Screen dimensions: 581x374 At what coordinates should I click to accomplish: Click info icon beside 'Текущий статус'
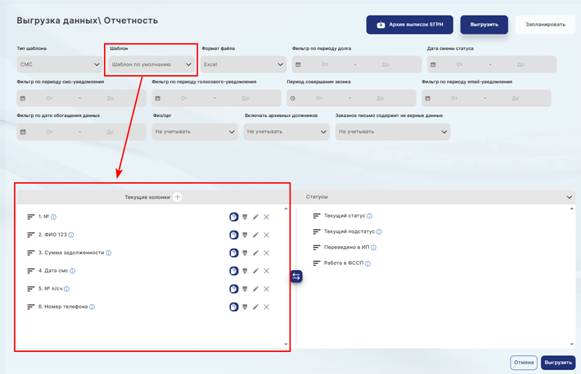pos(369,216)
